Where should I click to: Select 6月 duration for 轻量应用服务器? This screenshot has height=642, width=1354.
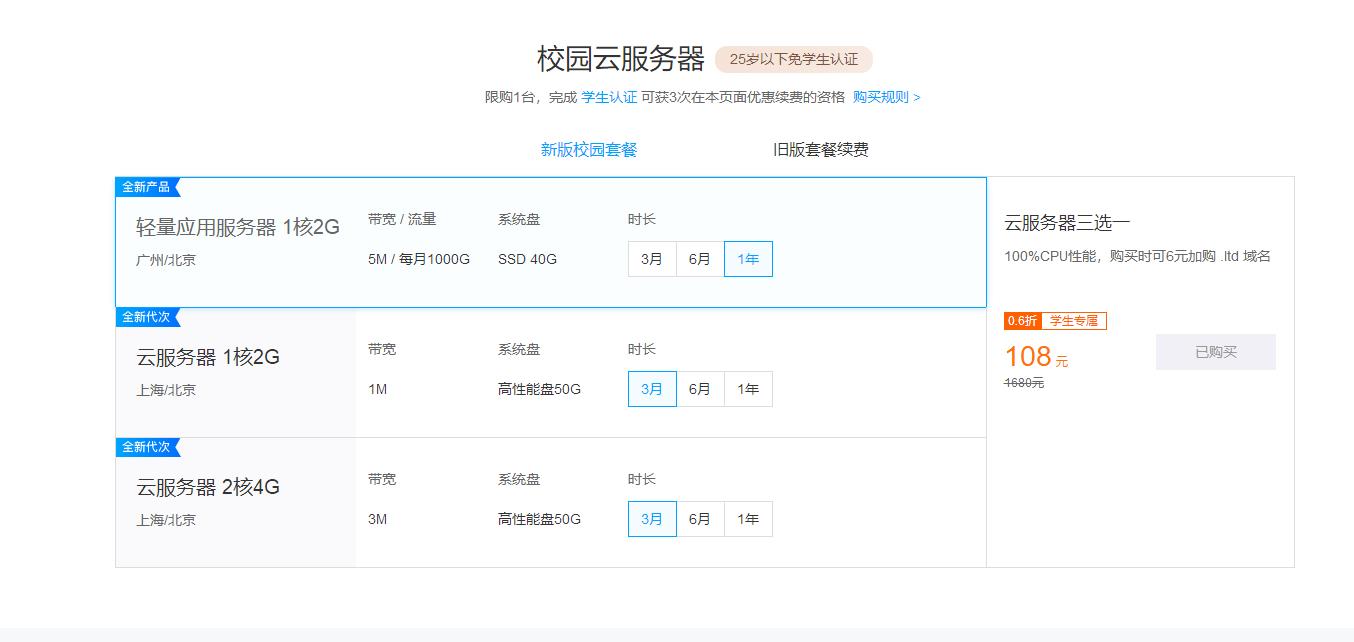click(x=700, y=259)
